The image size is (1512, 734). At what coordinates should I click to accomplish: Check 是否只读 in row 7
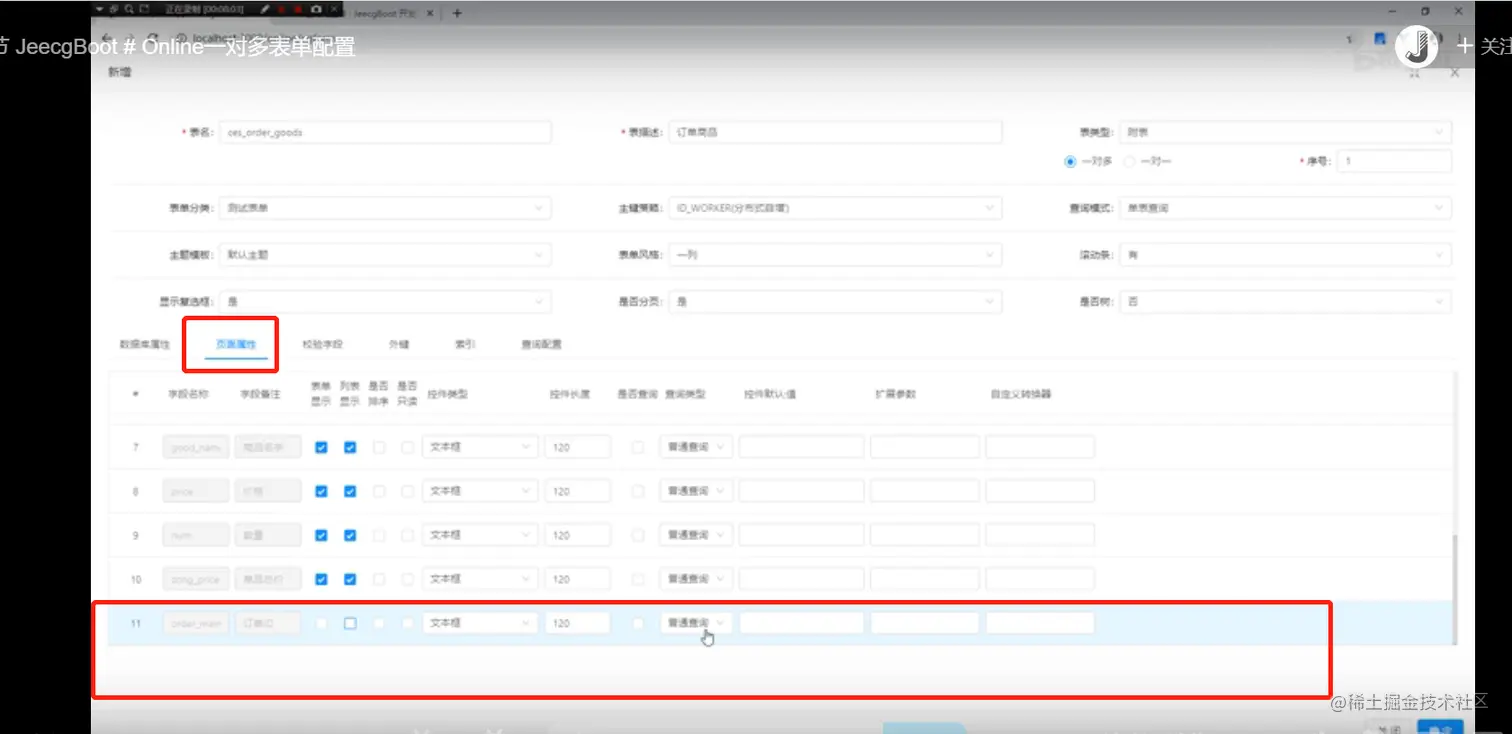(x=407, y=447)
